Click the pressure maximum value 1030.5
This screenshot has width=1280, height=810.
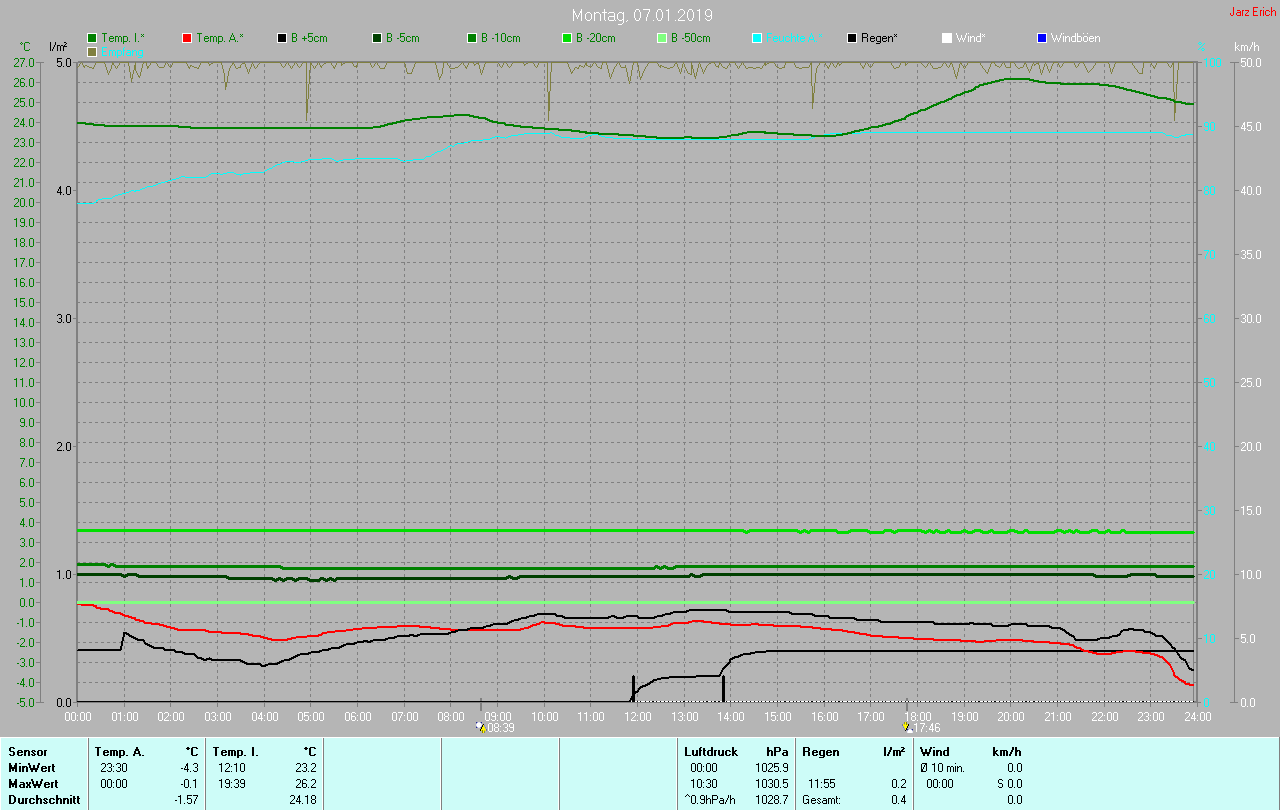(771, 783)
